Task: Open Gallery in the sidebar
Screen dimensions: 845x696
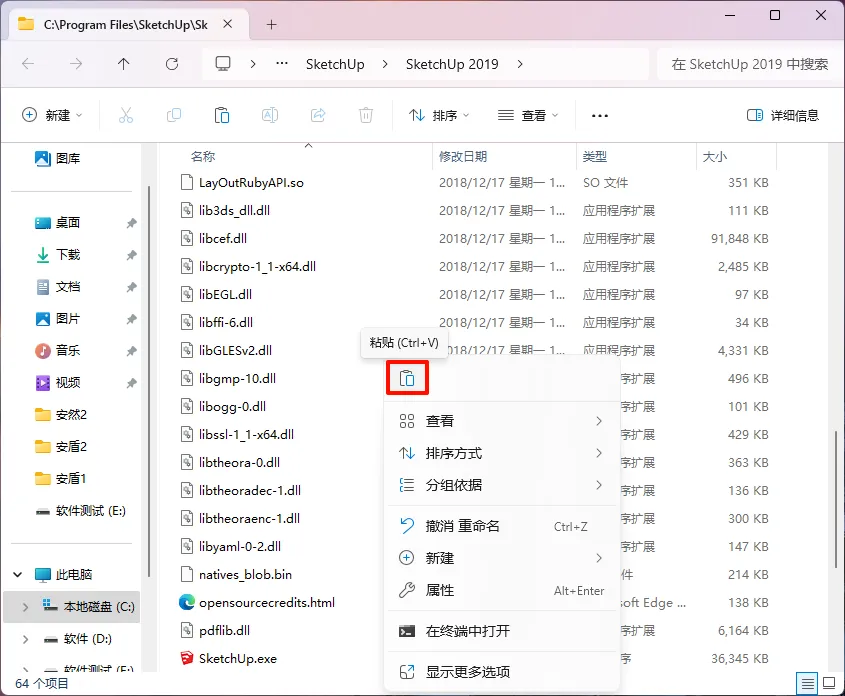Action: 58,158
